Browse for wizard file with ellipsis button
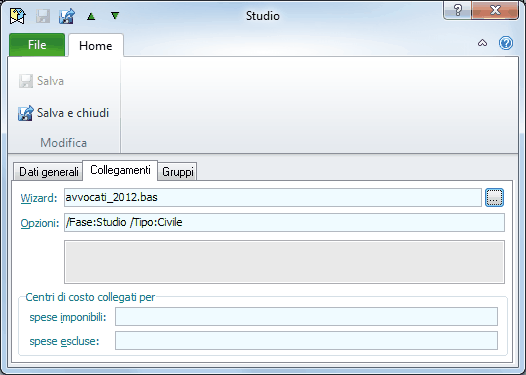526x375 pixels. click(x=494, y=198)
